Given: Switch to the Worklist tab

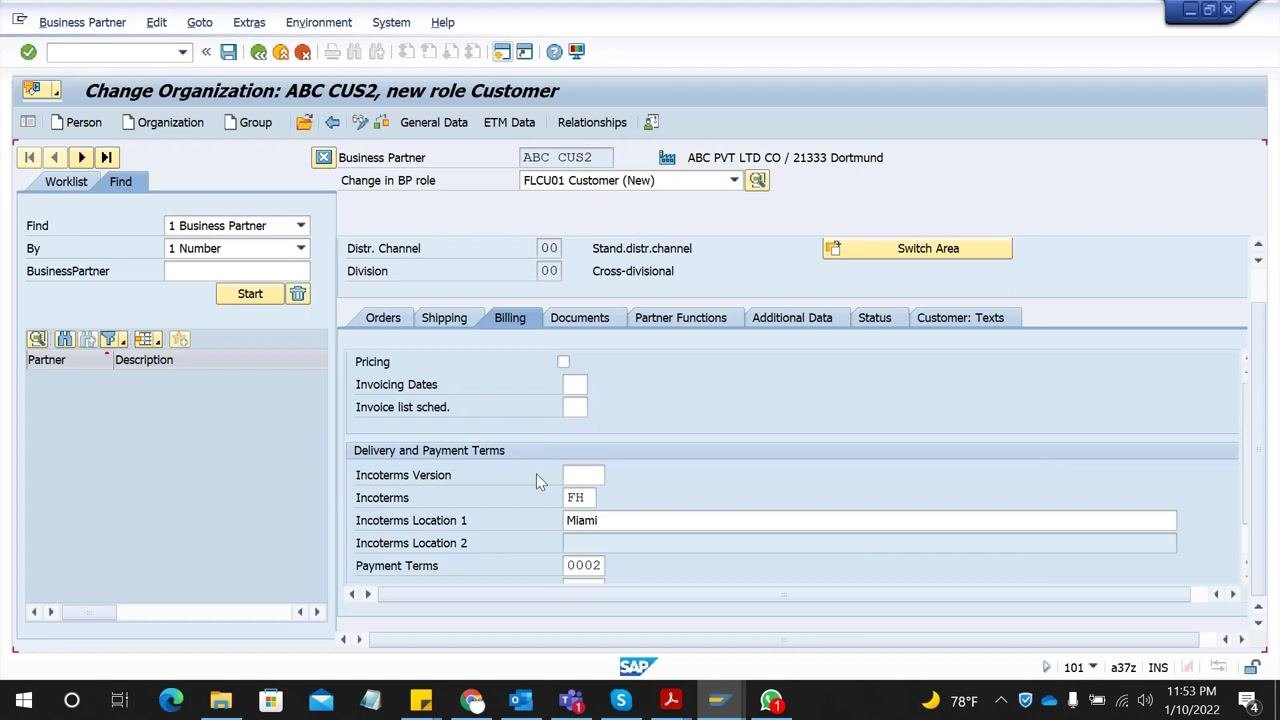Looking at the screenshot, I should pyautogui.click(x=66, y=181).
